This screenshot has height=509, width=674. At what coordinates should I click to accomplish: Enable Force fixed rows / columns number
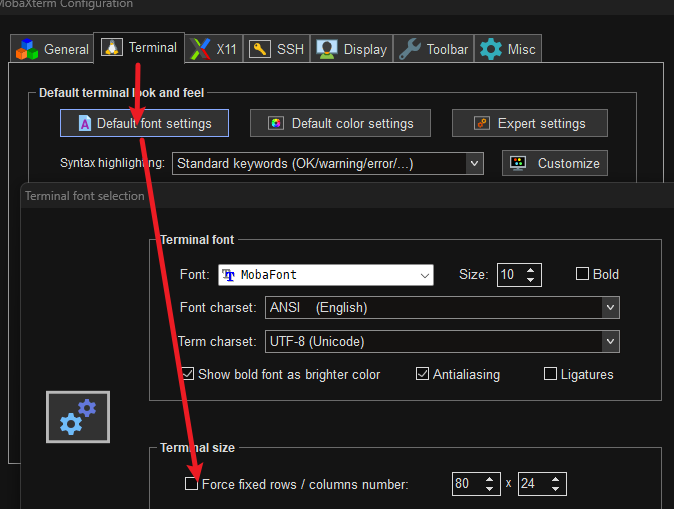(x=191, y=484)
